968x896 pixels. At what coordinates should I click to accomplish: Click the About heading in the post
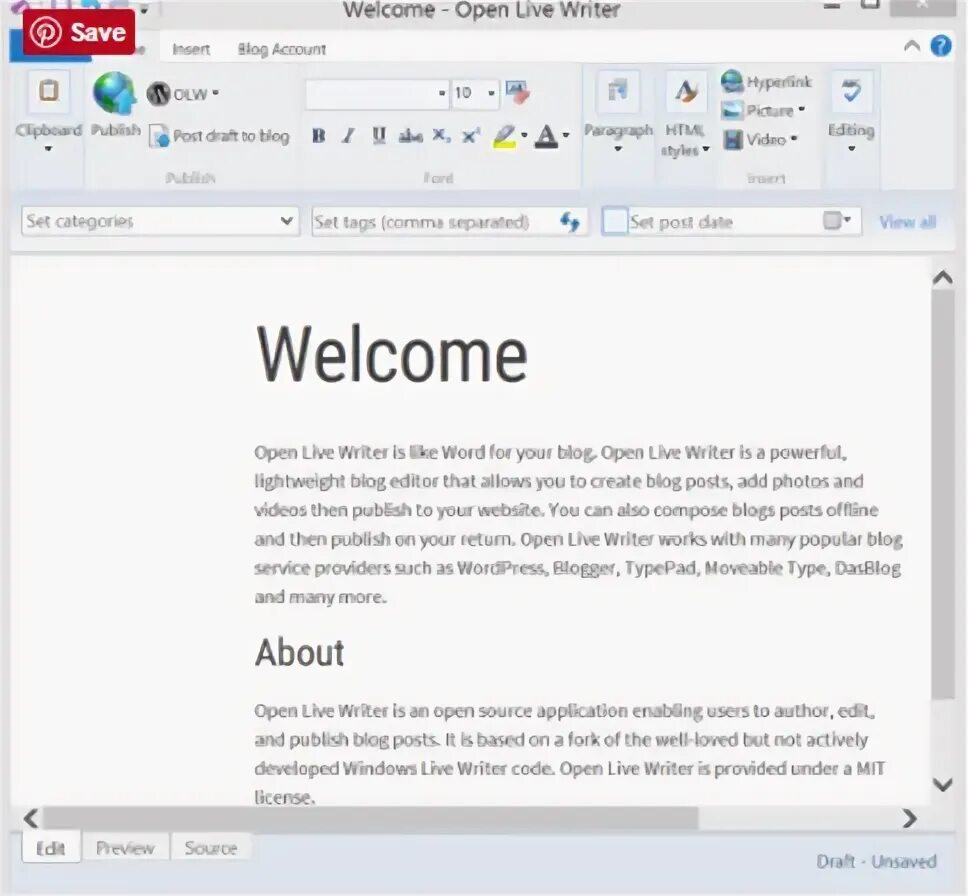click(x=299, y=652)
